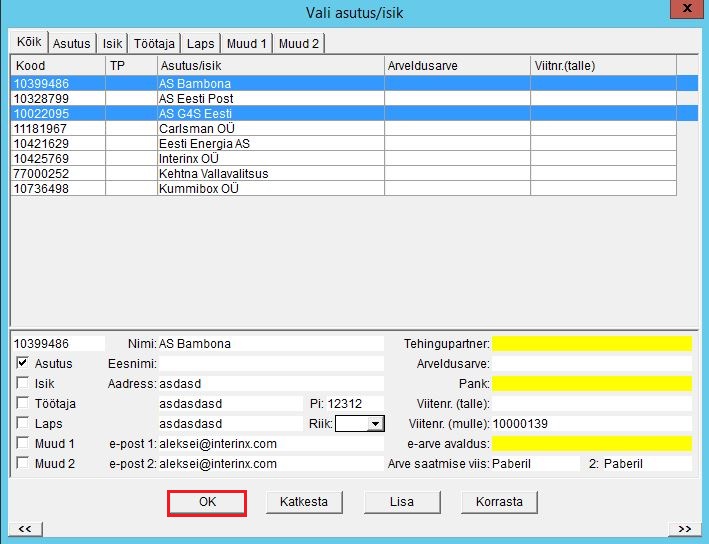Click the Asutus/isik column header
This screenshot has height=544, width=709.
pyautogui.click(x=271, y=66)
